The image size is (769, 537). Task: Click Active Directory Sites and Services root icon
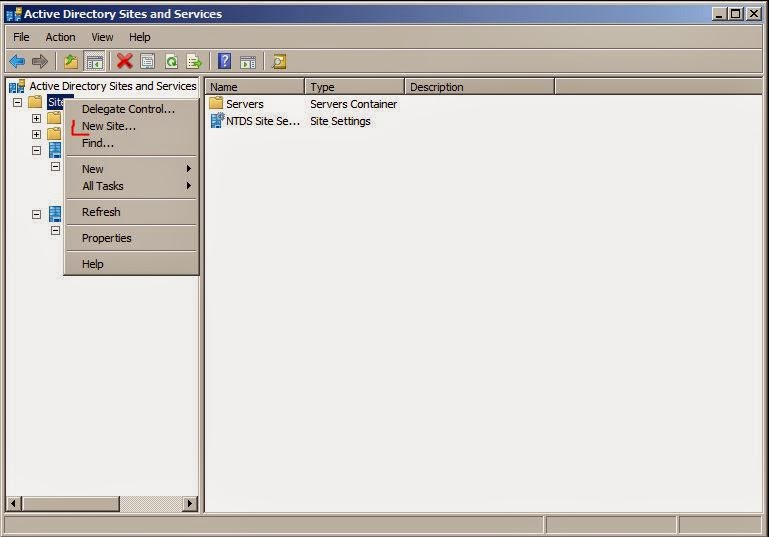tap(17, 86)
